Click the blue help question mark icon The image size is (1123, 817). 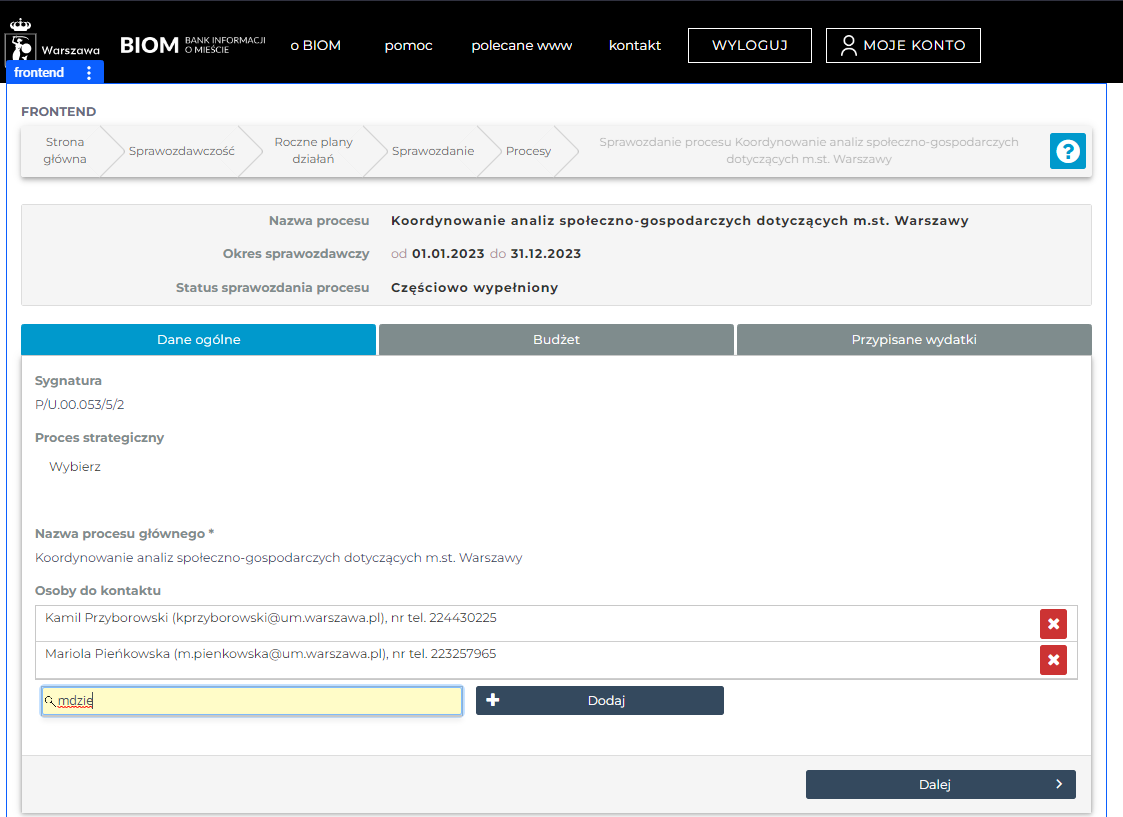click(1067, 151)
